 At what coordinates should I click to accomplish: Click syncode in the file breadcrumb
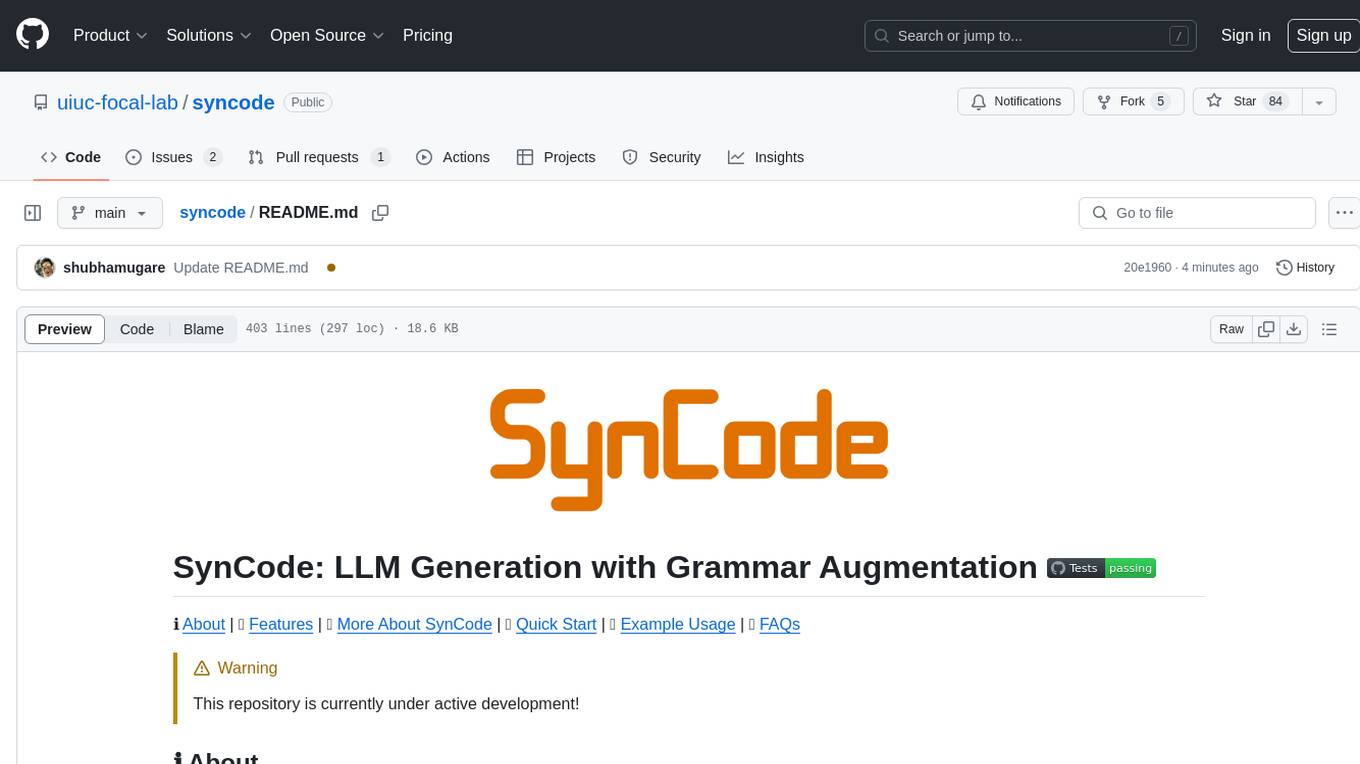pos(212,212)
